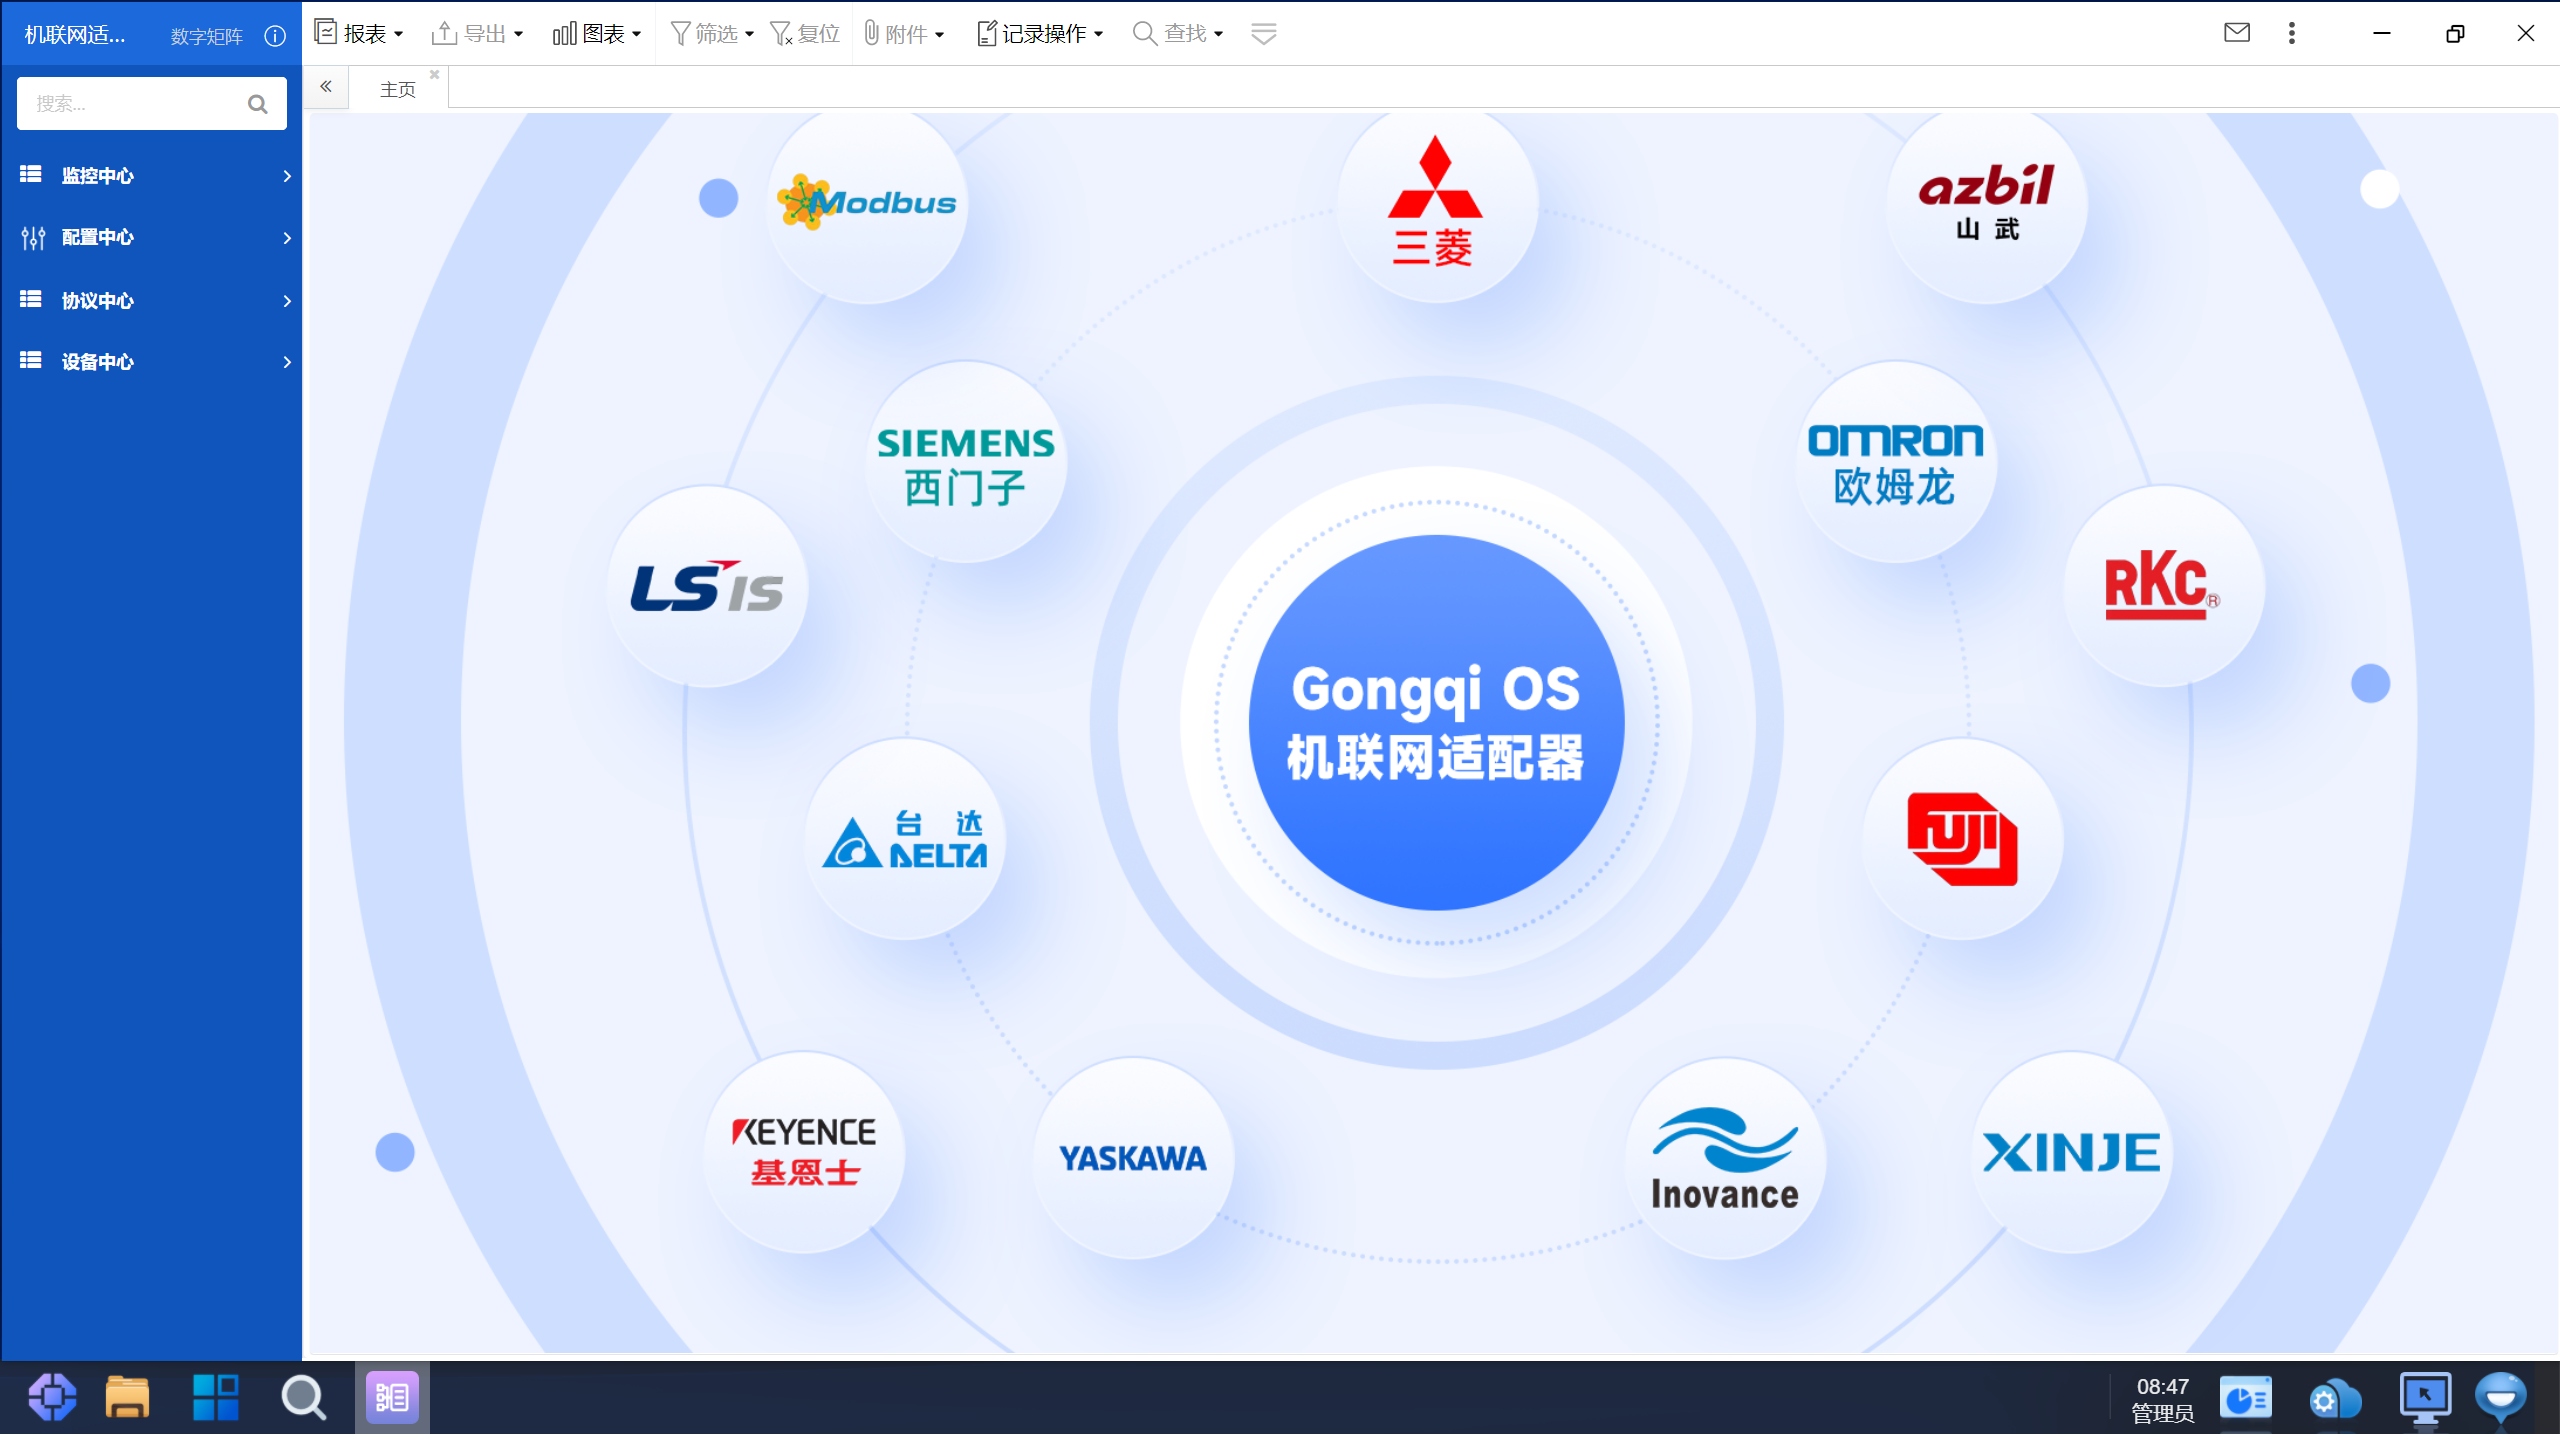The image size is (2560, 1434).
Task: Open the 导出 export dropdown
Action: pyautogui.click(x=477, y=33)
